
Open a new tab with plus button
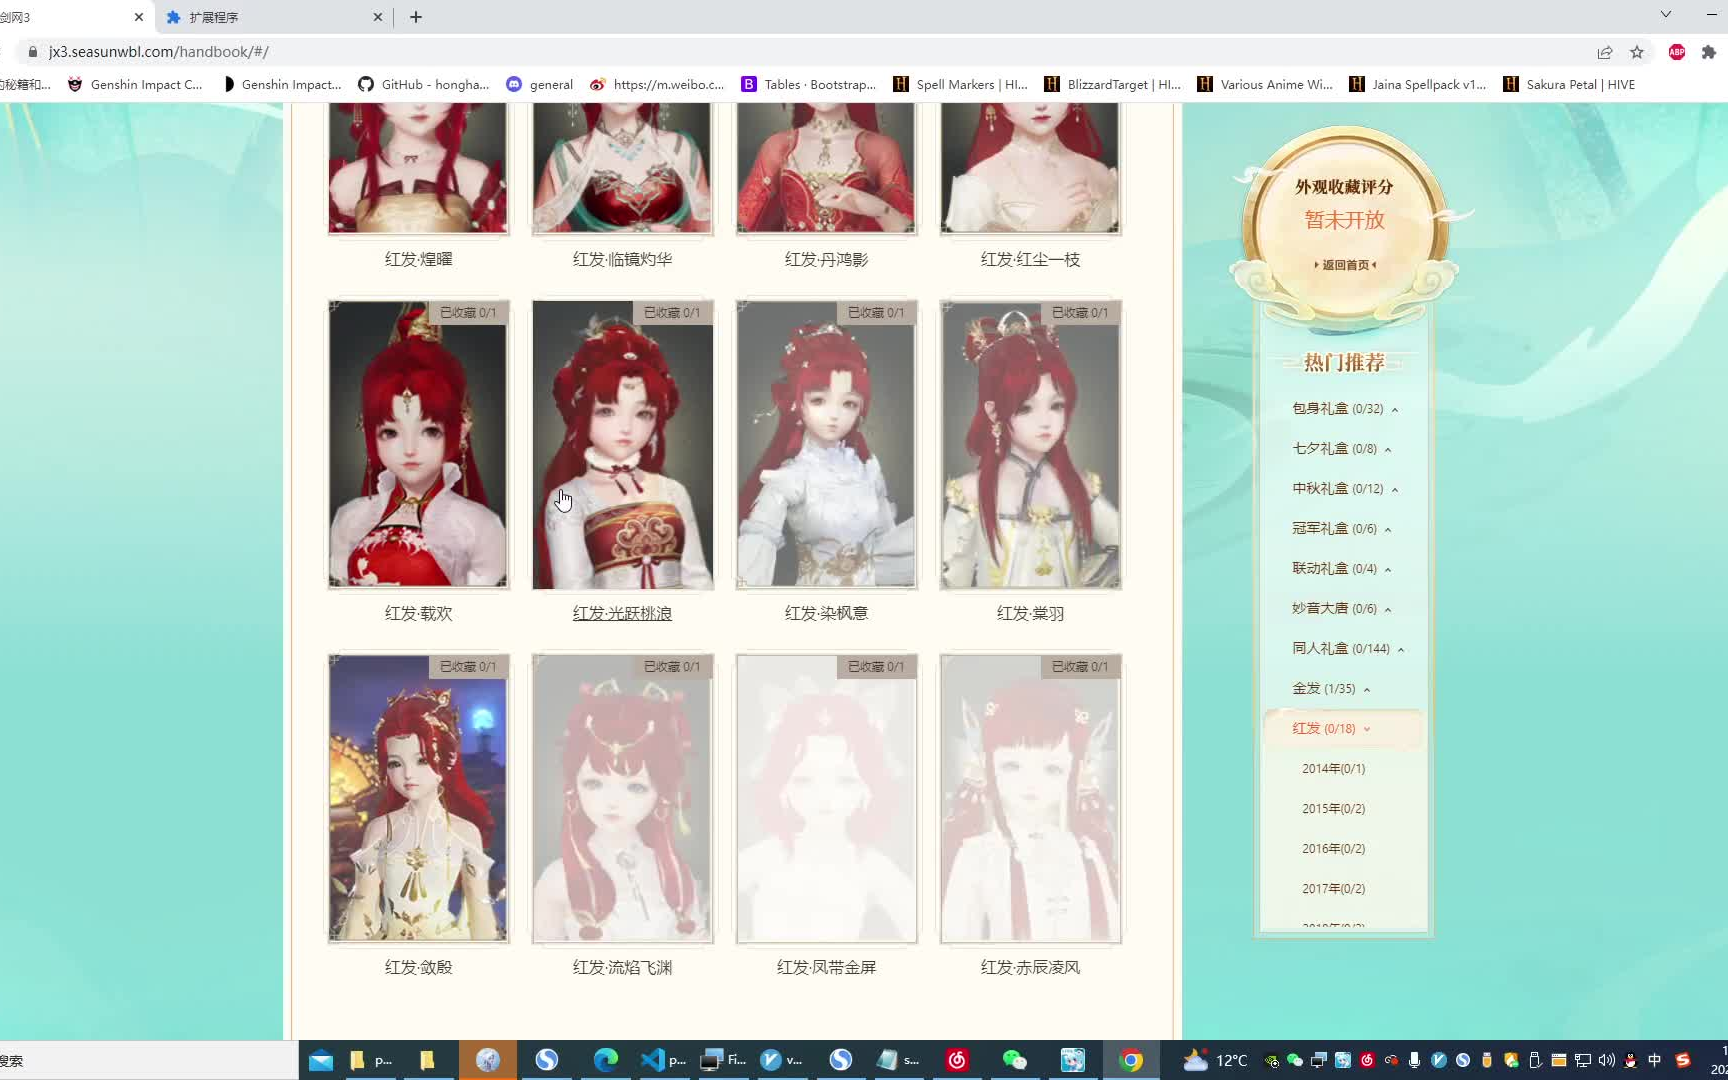(416, 17)
